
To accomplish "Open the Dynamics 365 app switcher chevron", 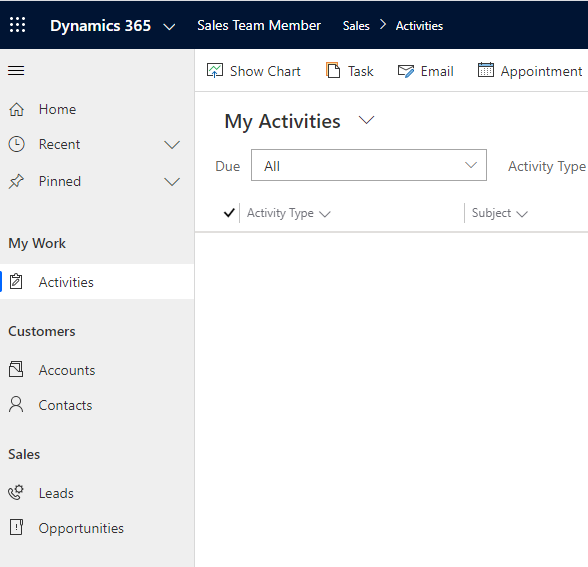I will point(170,27).
